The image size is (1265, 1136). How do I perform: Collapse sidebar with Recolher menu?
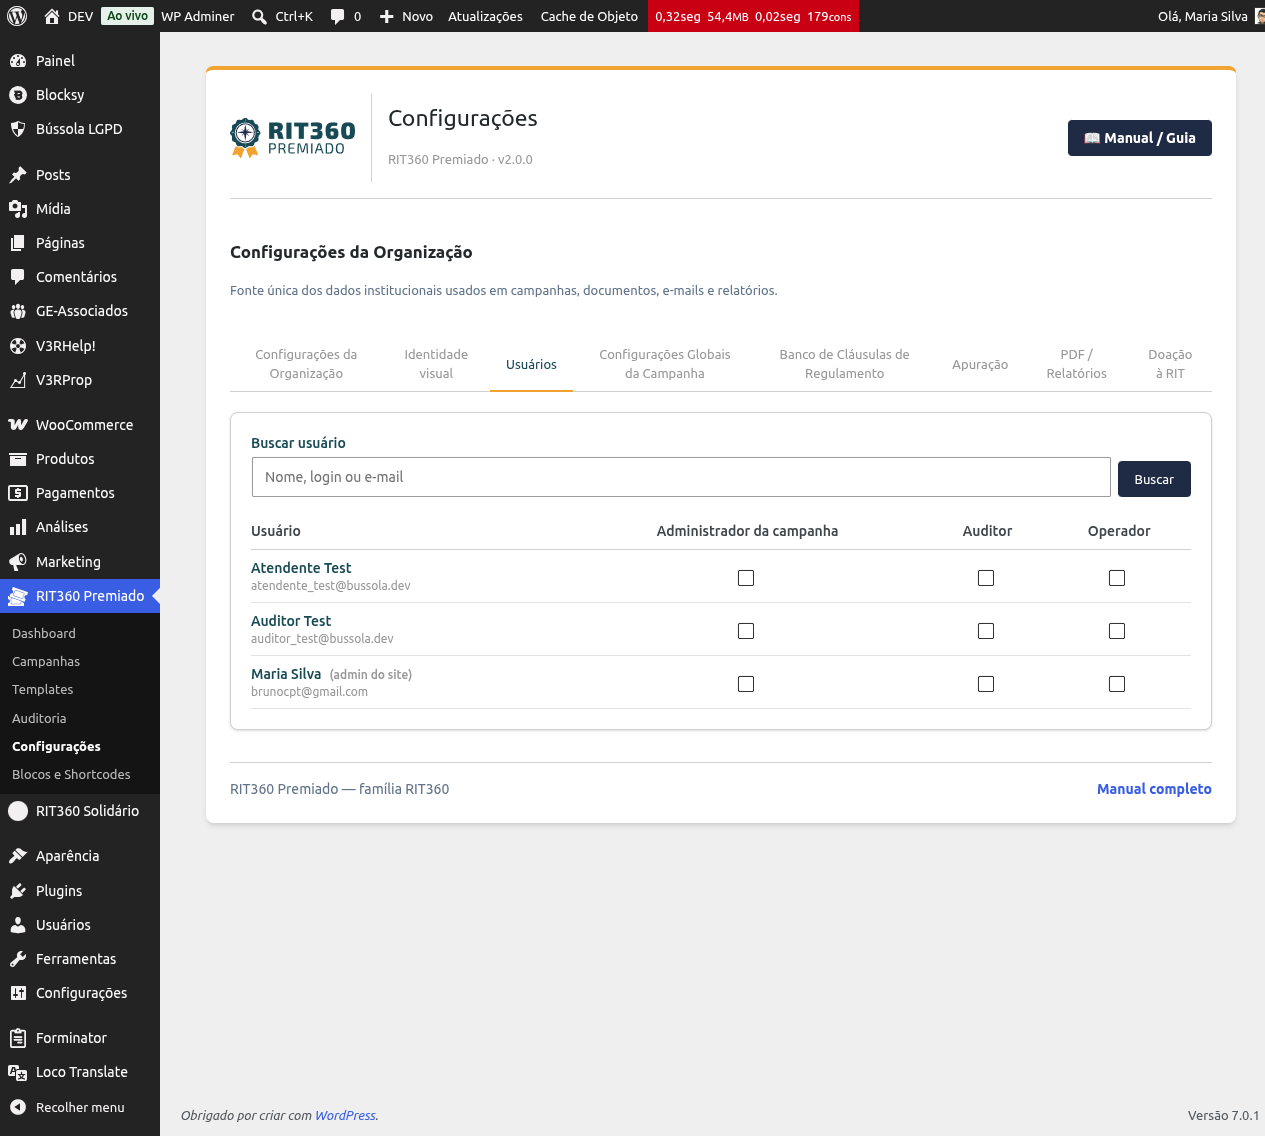point(67,1107)
